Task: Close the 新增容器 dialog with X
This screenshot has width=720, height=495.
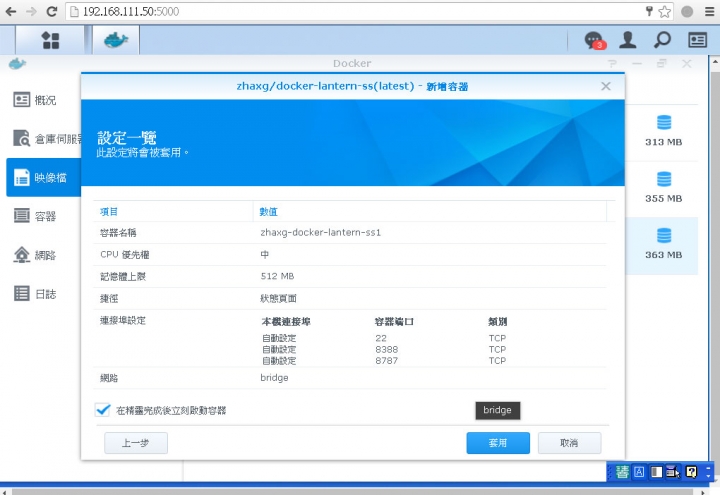Action: click(x=606, y=86)
